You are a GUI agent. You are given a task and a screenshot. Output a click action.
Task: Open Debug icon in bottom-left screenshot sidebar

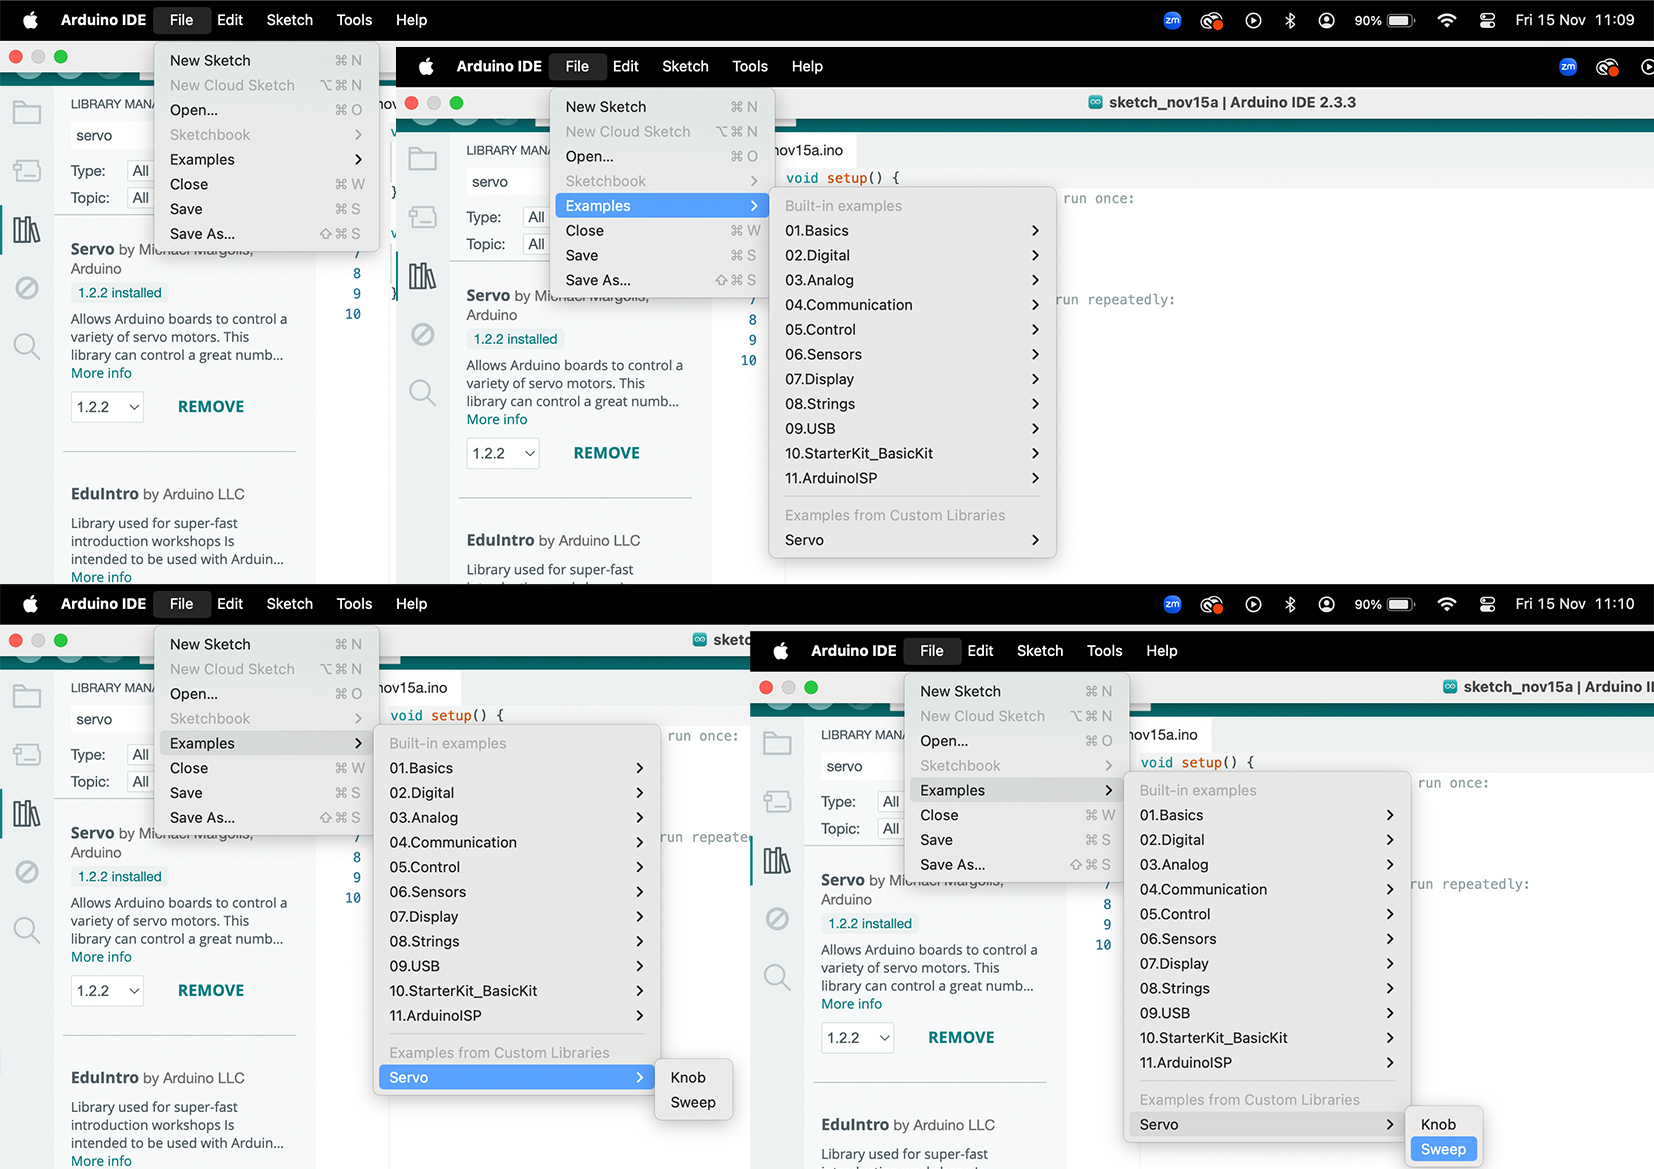coord(27,872)
